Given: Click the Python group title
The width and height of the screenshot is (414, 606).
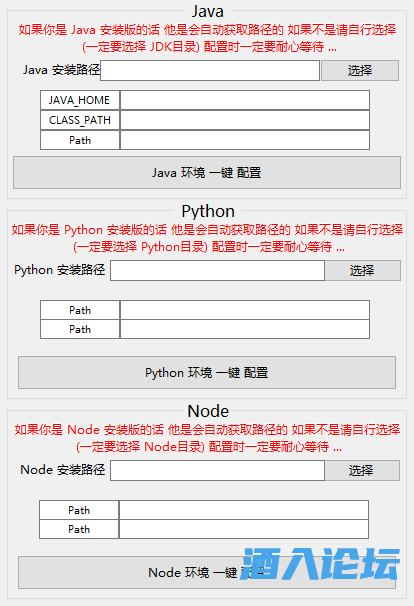Looking at the screenshot, I should click(208, 211).
